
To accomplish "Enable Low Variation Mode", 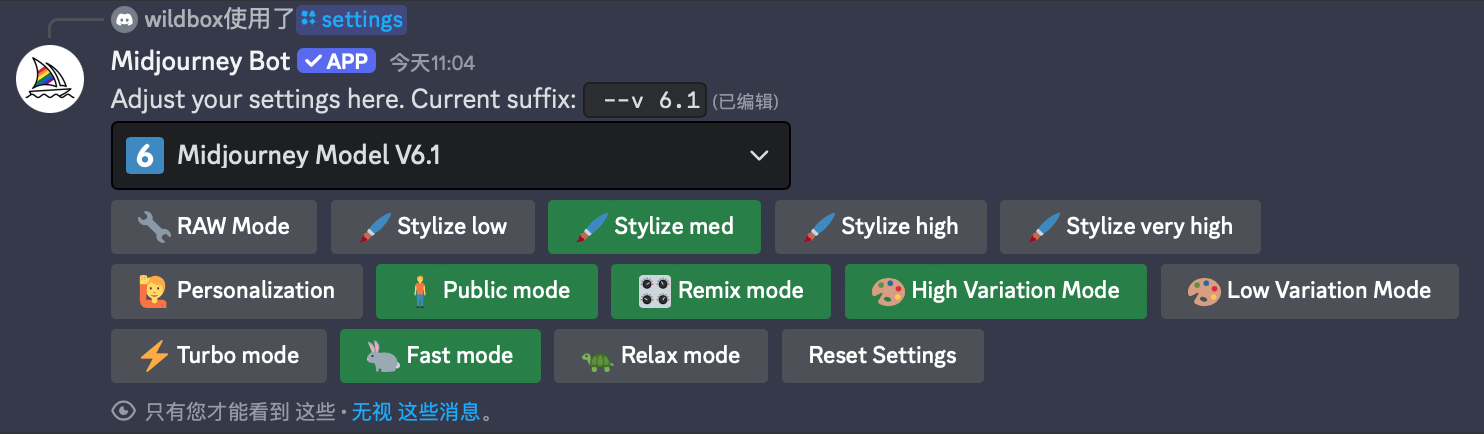I will [x=1310, y=291].
